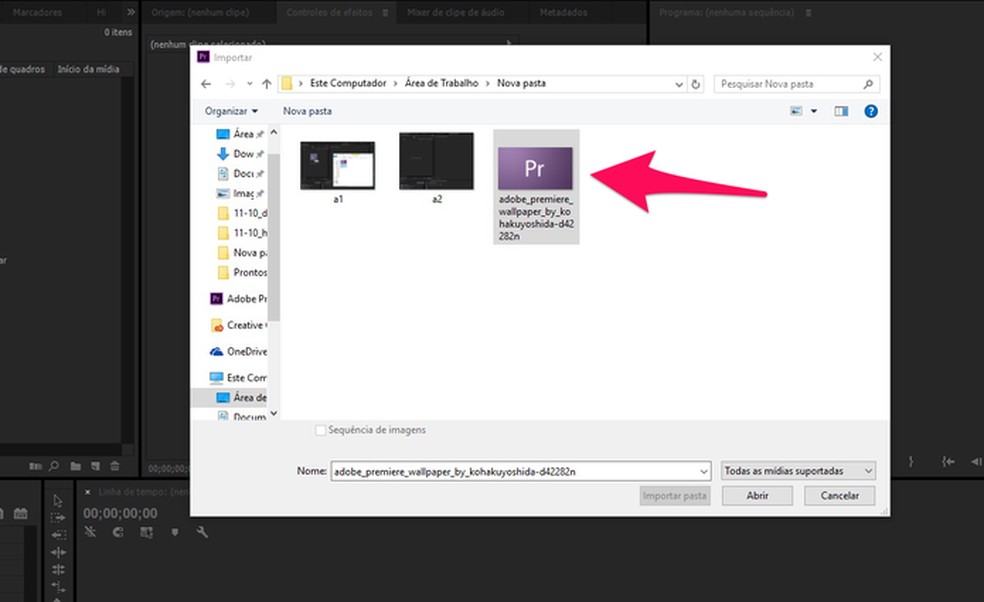Open the Todas as mídias suportadas dropdown

point(798,471)
